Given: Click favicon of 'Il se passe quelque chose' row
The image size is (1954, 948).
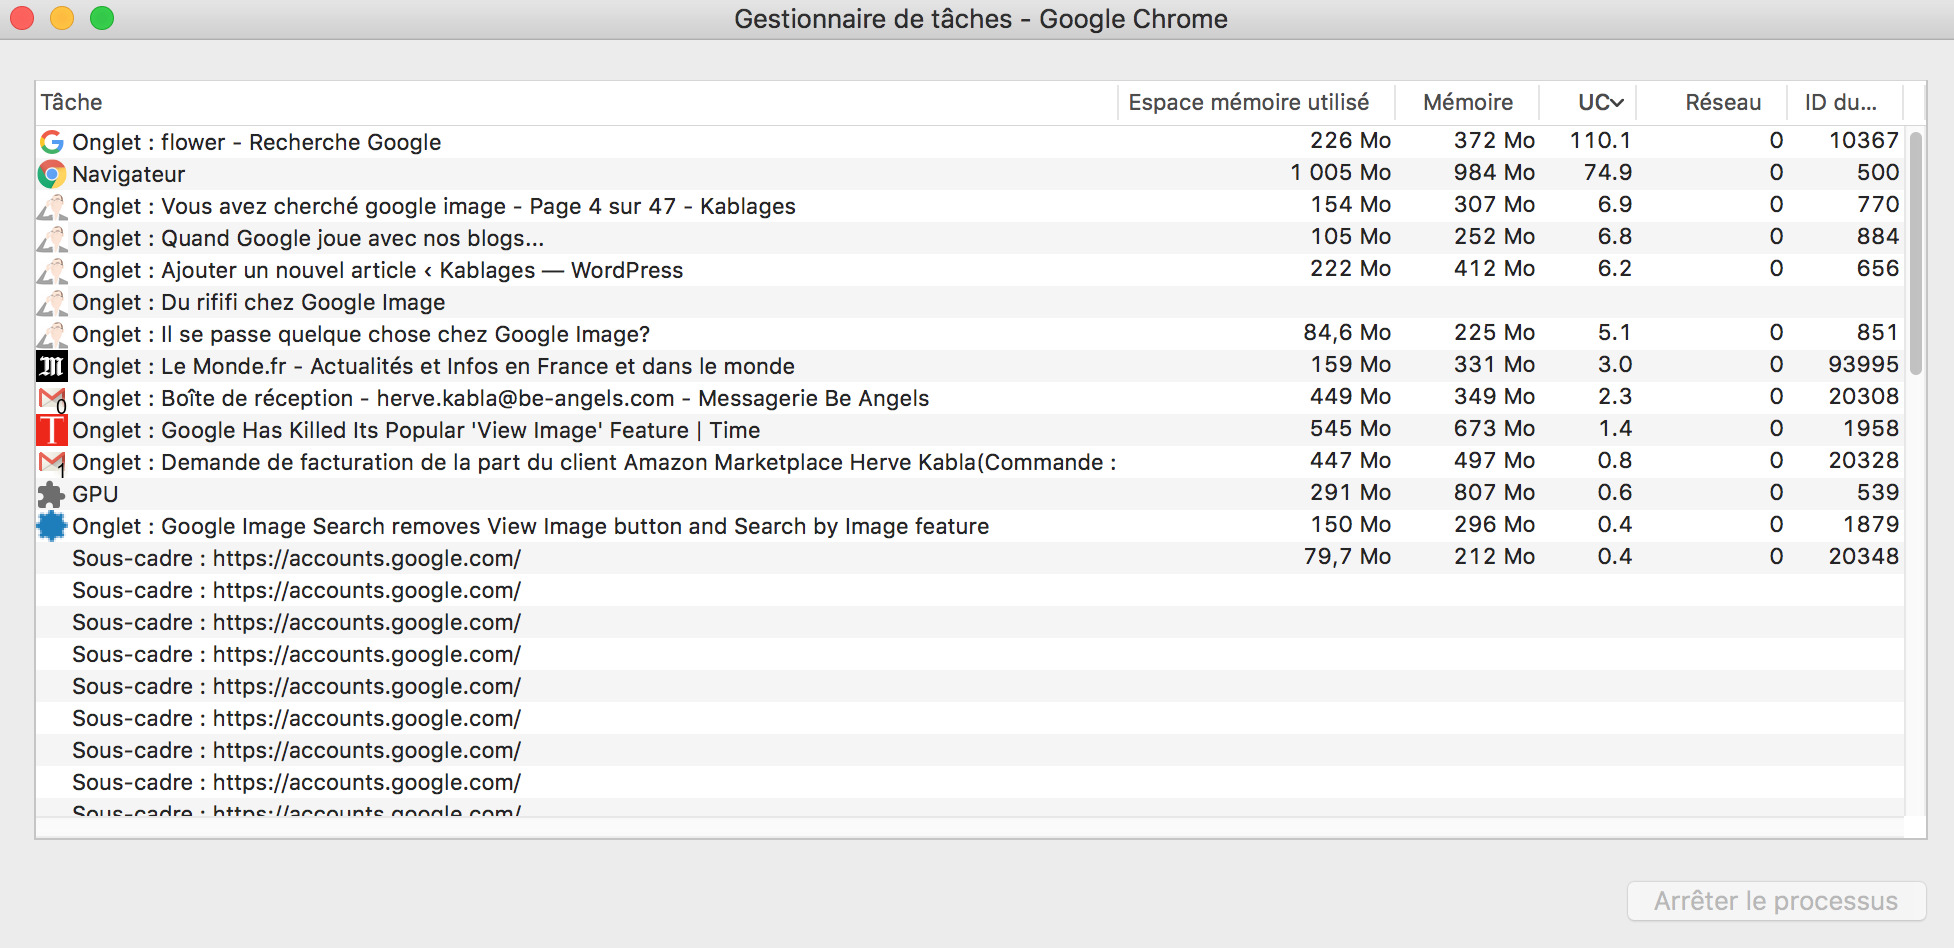Looking at the screenshot, I should (x=52, y=334).
